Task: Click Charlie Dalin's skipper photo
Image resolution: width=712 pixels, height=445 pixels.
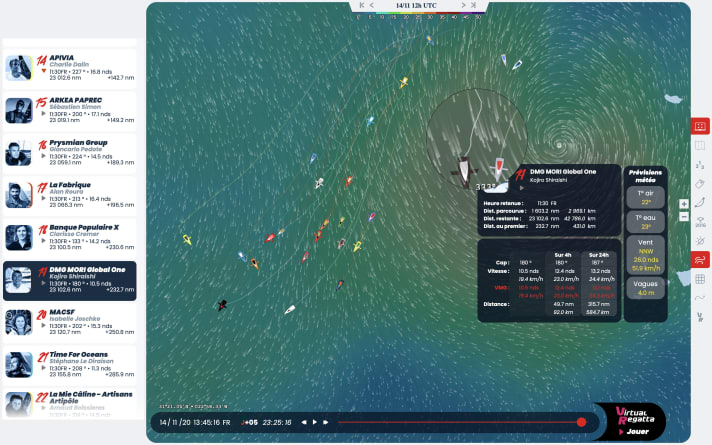Action: coord(19,68)
